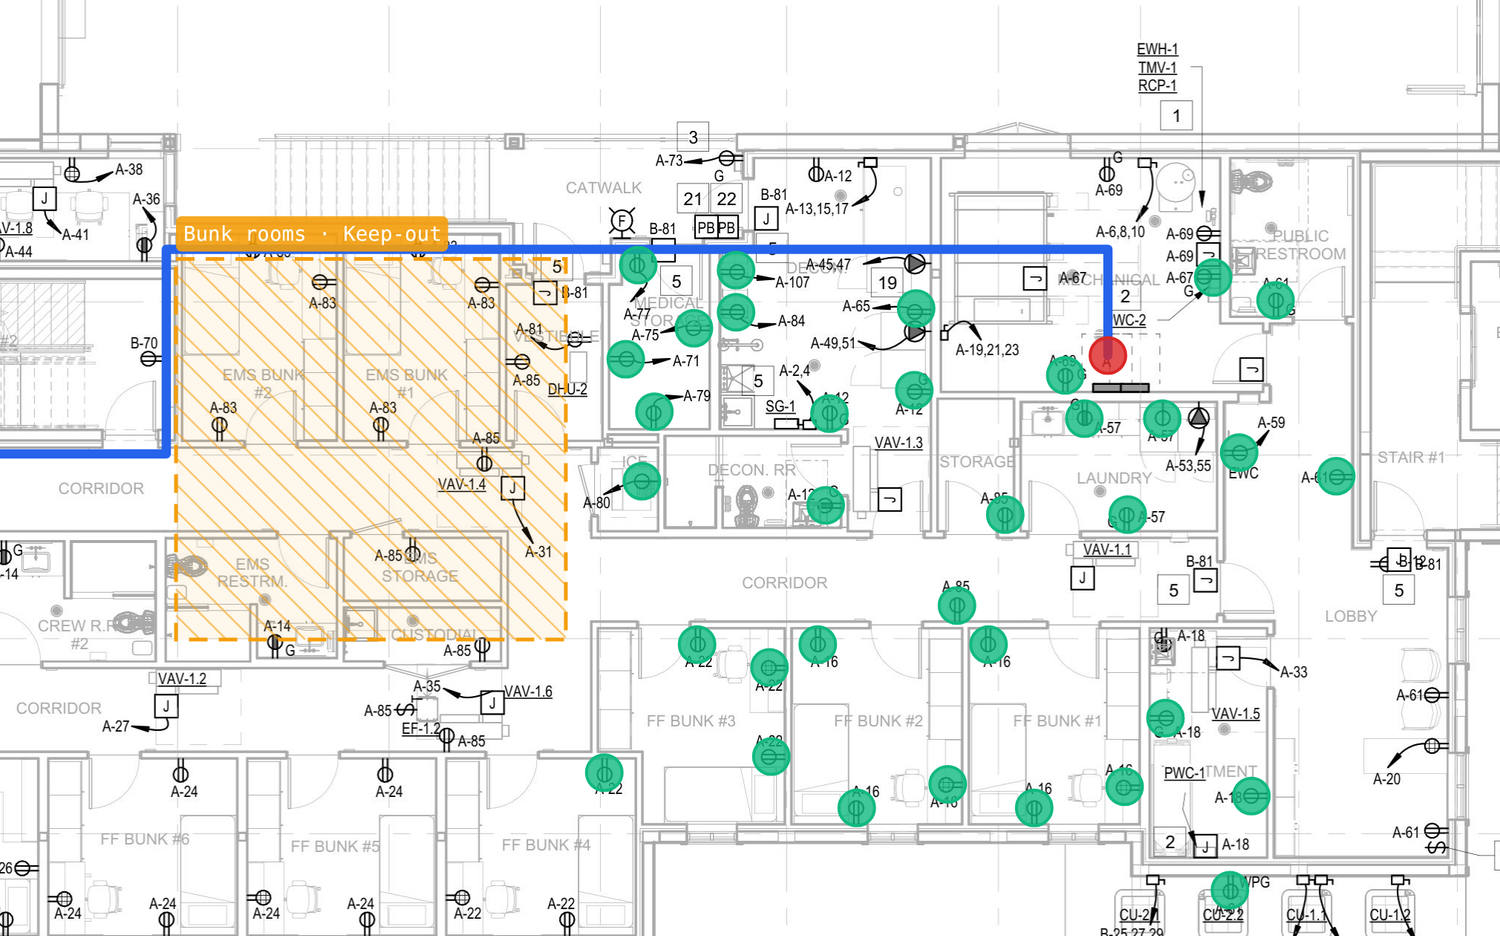This screenshot has height=936, width=1500.
Task: Click the green marker in the STORAGE room
Action: click(1005, 515)
